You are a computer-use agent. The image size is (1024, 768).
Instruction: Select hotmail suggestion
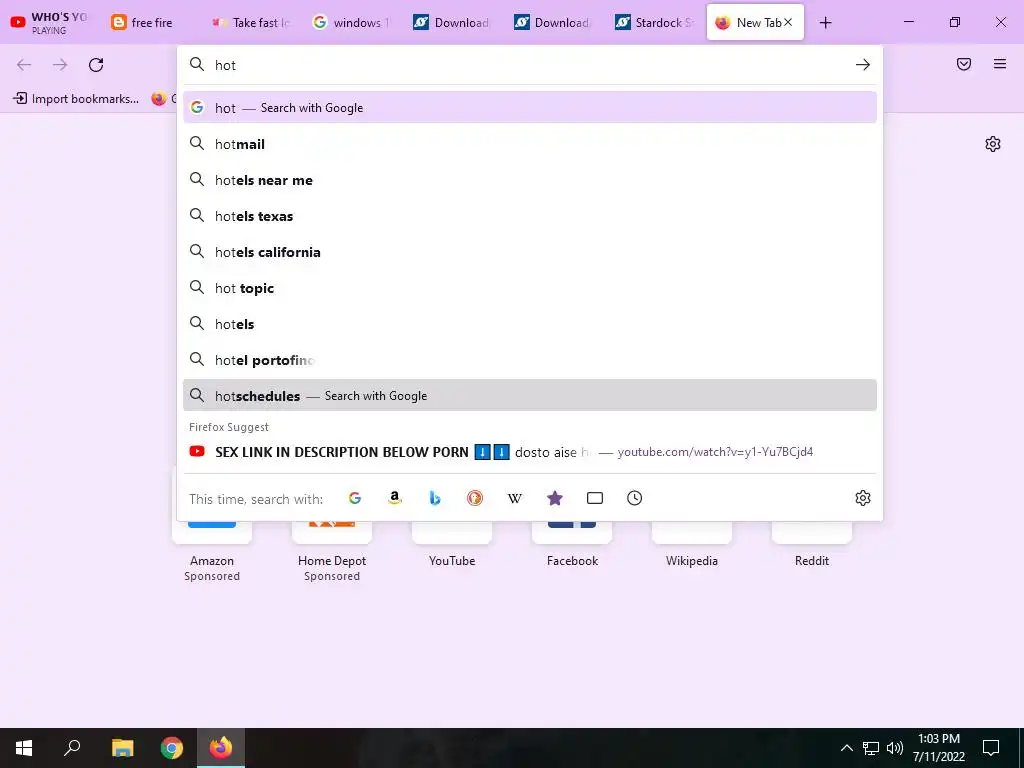coord(530,144)
